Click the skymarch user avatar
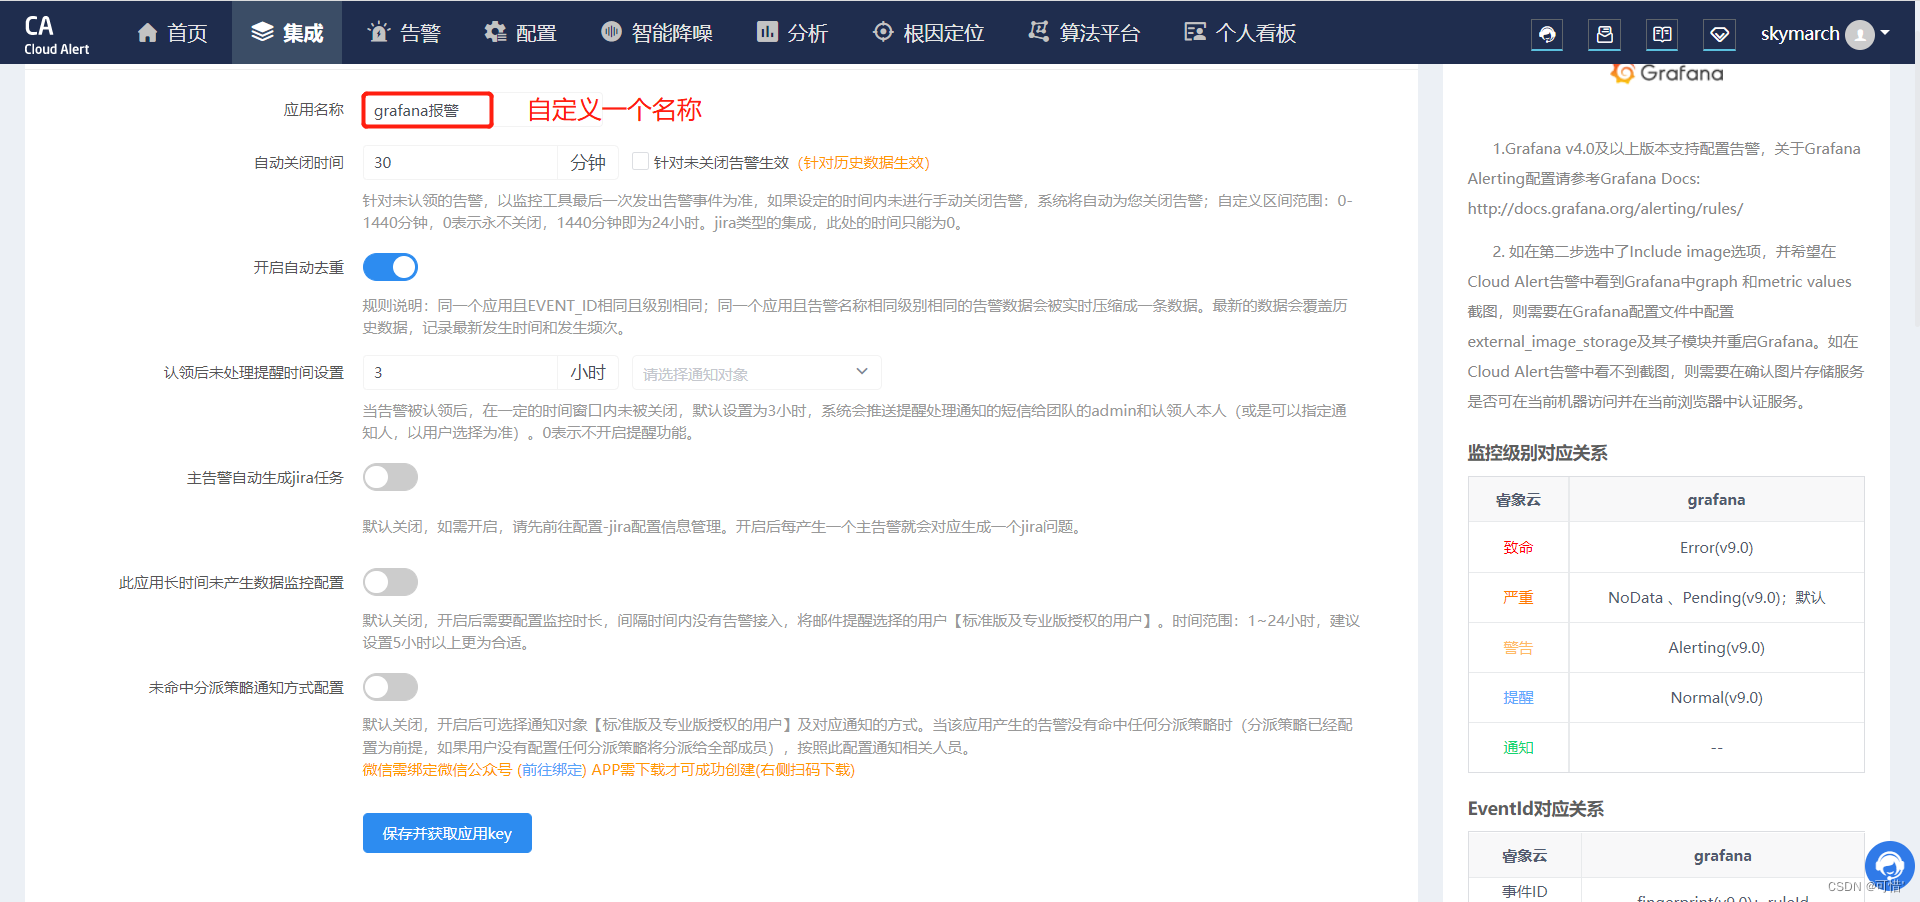Viewport: 1920px width, 902px height. click(1859, 34)
